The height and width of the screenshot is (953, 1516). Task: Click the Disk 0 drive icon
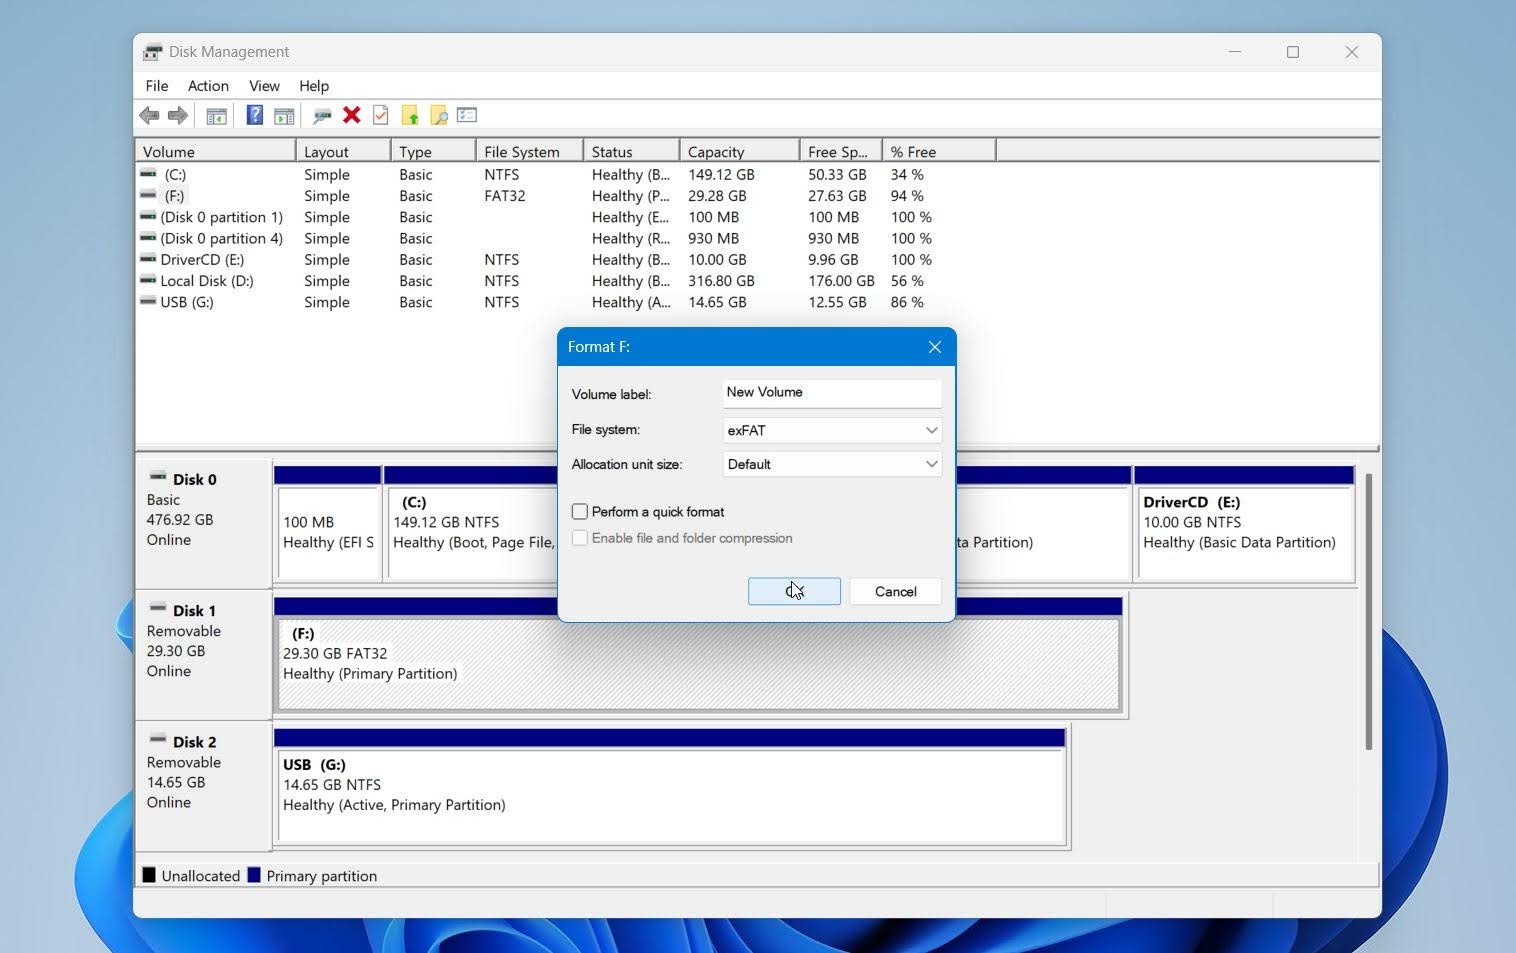click(157, 477)
